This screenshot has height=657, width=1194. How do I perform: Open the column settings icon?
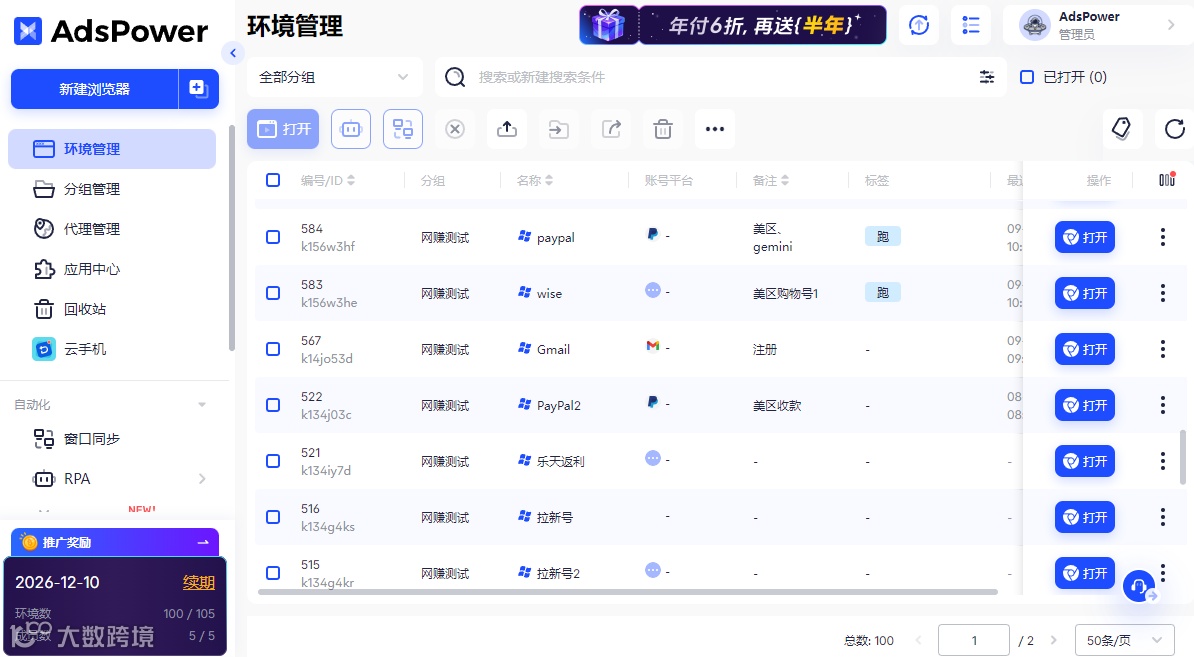tap(1167, 180)
